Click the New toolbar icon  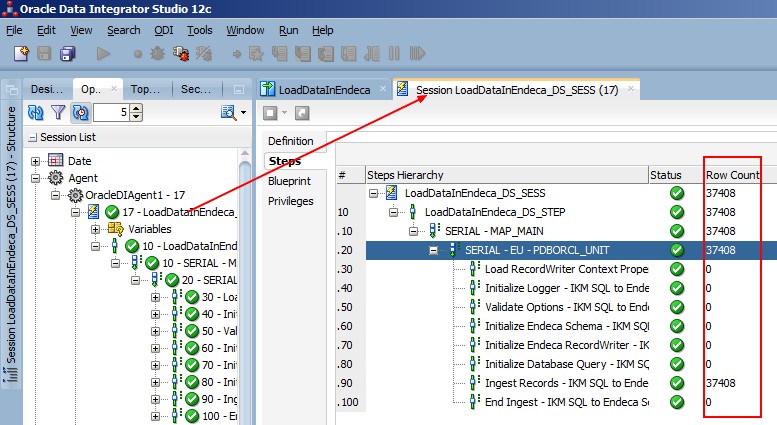point(20,53)
